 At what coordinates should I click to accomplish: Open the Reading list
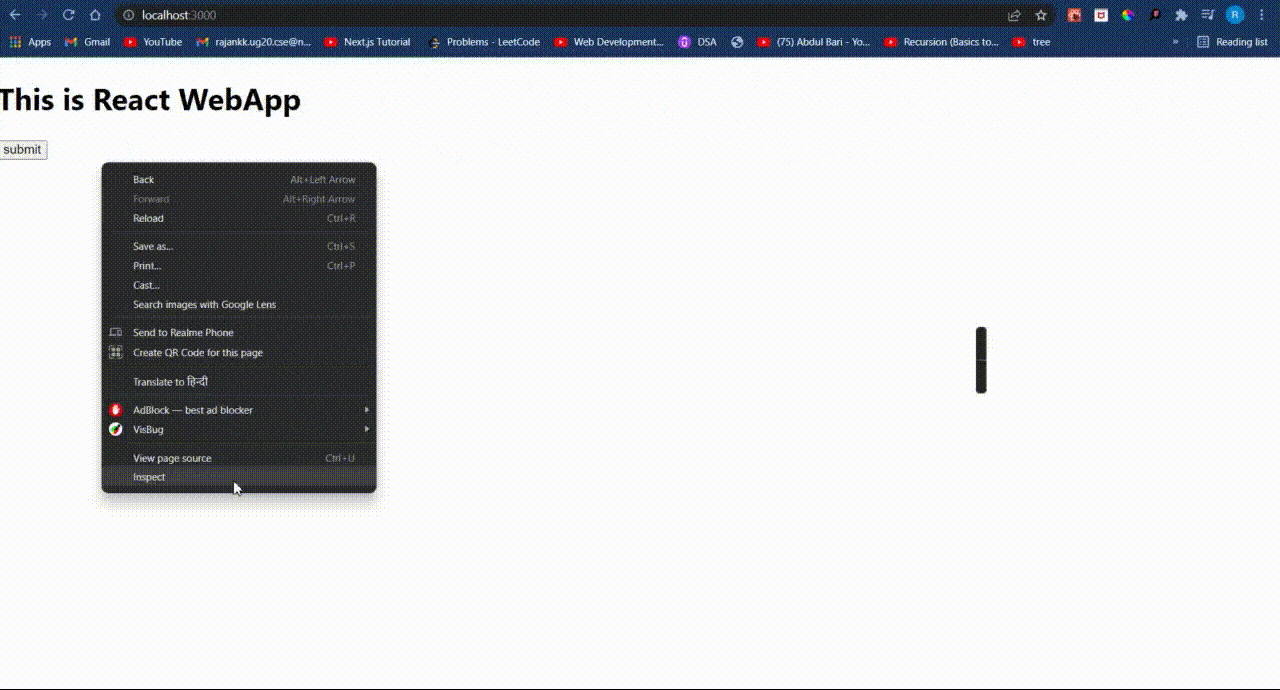pyautogui.click(x=1232, y=42)
